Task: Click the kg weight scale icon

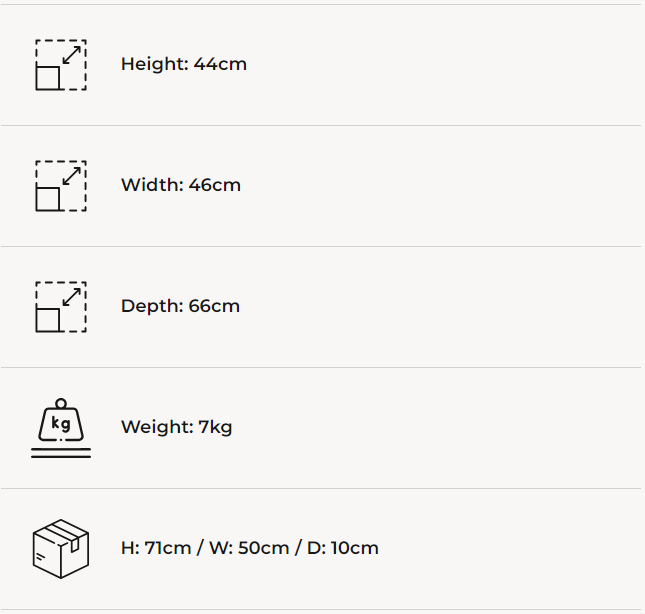Action: coord(61,428)
